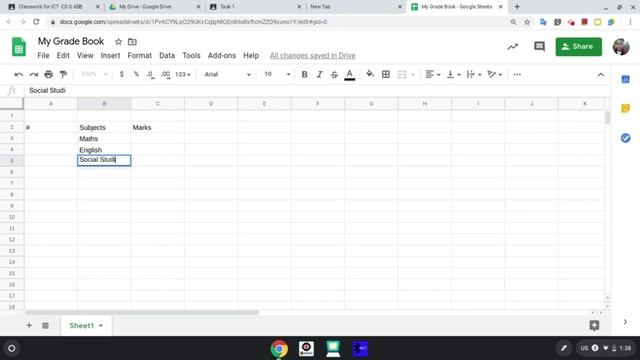Click All changes saved in Drive link
Viewport: 640px width, 360px height.
coord(313,56)
